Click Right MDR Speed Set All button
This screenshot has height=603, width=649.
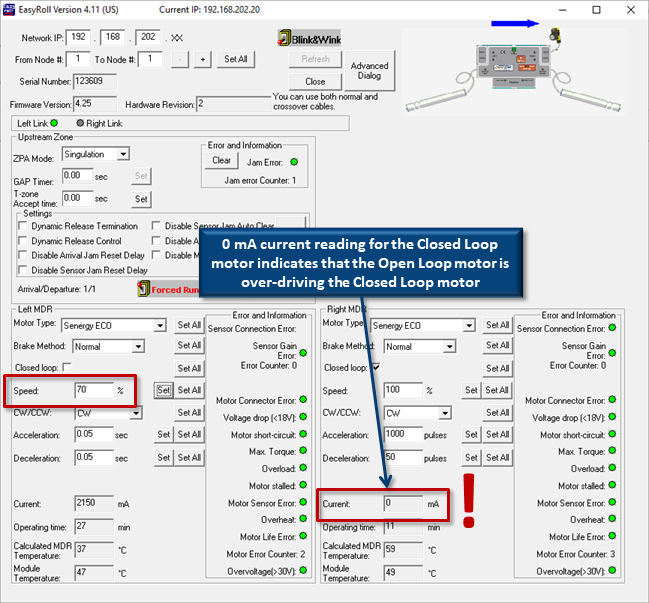[x=497, y=390]
